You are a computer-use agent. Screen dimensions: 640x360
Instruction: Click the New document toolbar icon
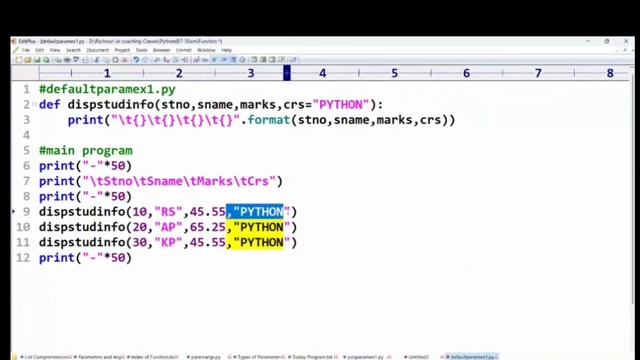click(19, 60)
